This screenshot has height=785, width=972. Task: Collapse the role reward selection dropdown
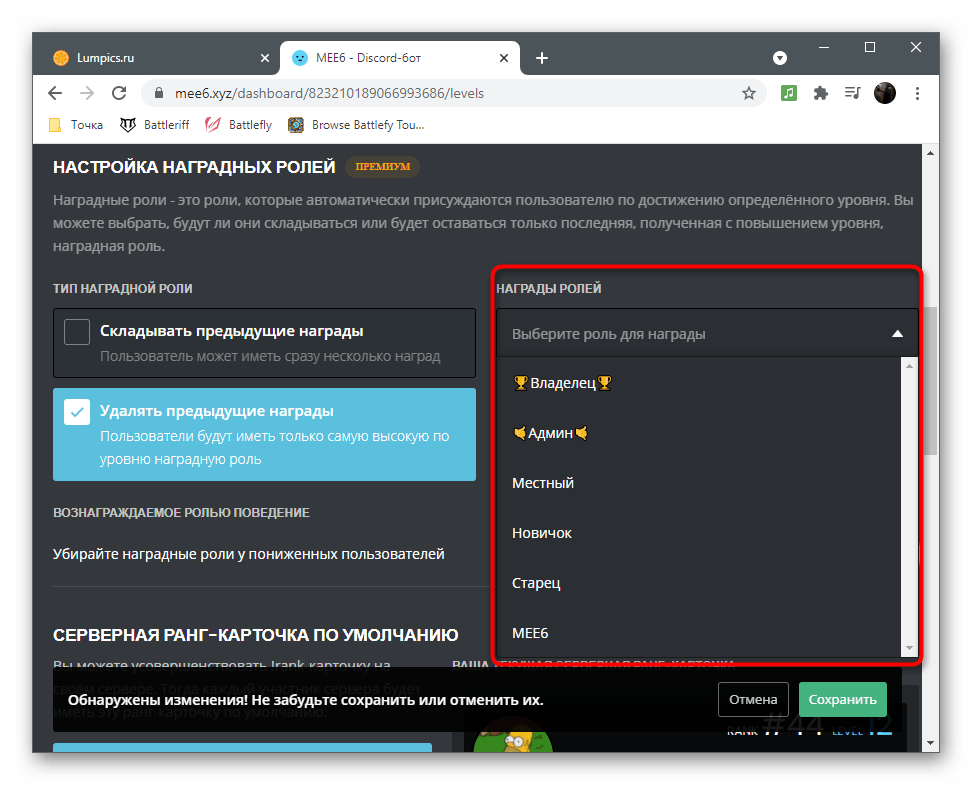[x=897, y=334]
